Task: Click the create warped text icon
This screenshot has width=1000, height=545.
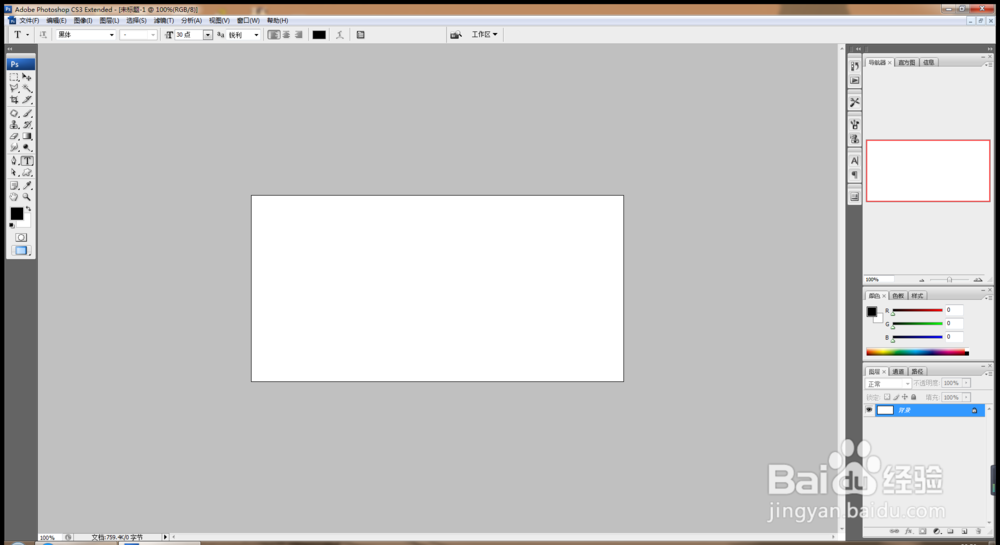Action: [x=340, y=35]
